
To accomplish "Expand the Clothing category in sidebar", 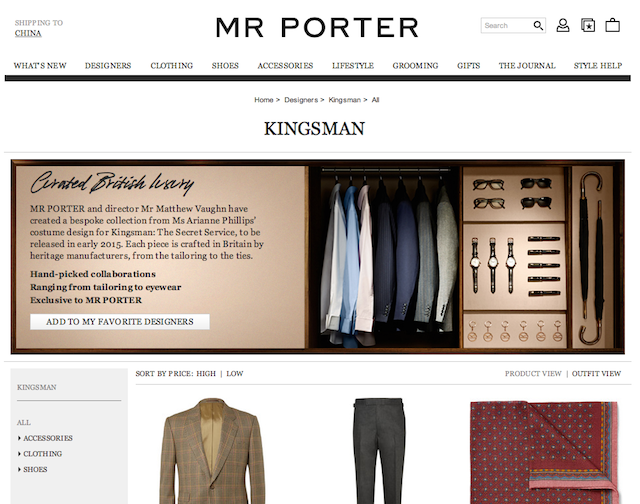I will click(x=40, y=454).
